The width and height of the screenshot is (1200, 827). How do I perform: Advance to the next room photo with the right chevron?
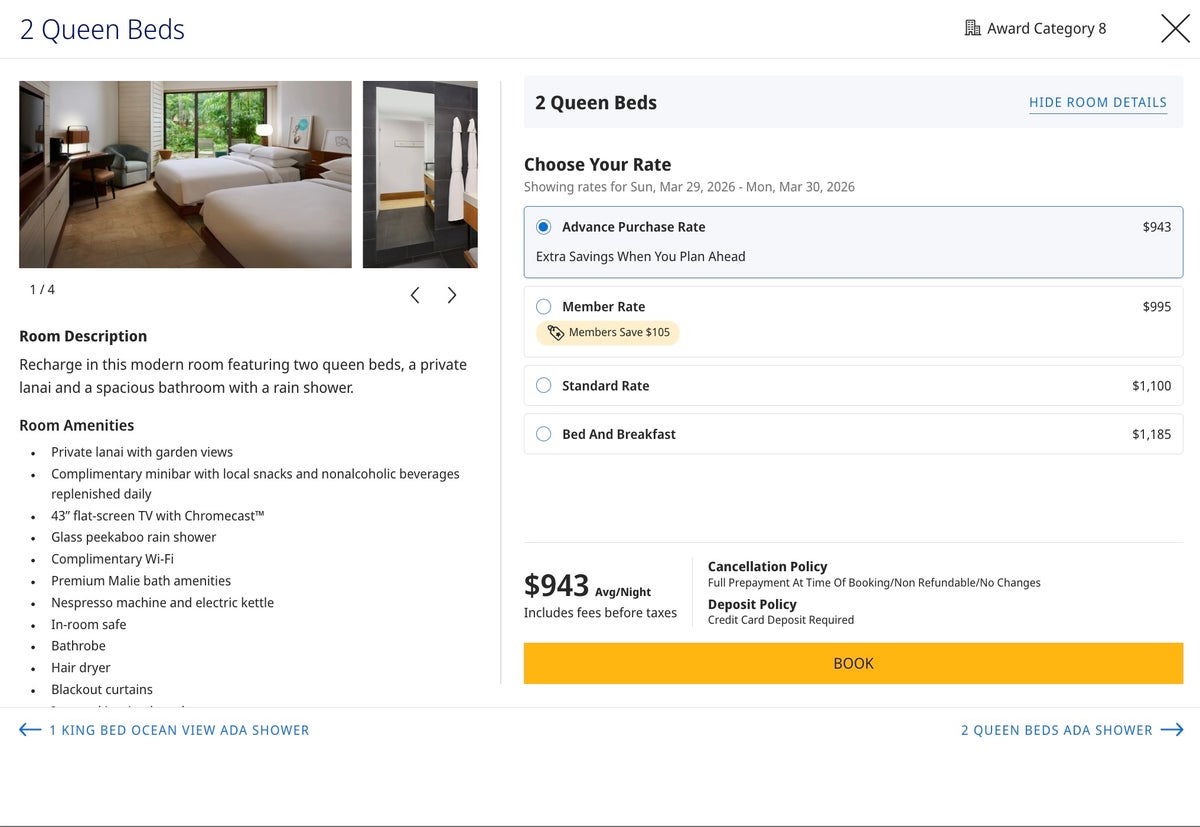click(452, 295)
